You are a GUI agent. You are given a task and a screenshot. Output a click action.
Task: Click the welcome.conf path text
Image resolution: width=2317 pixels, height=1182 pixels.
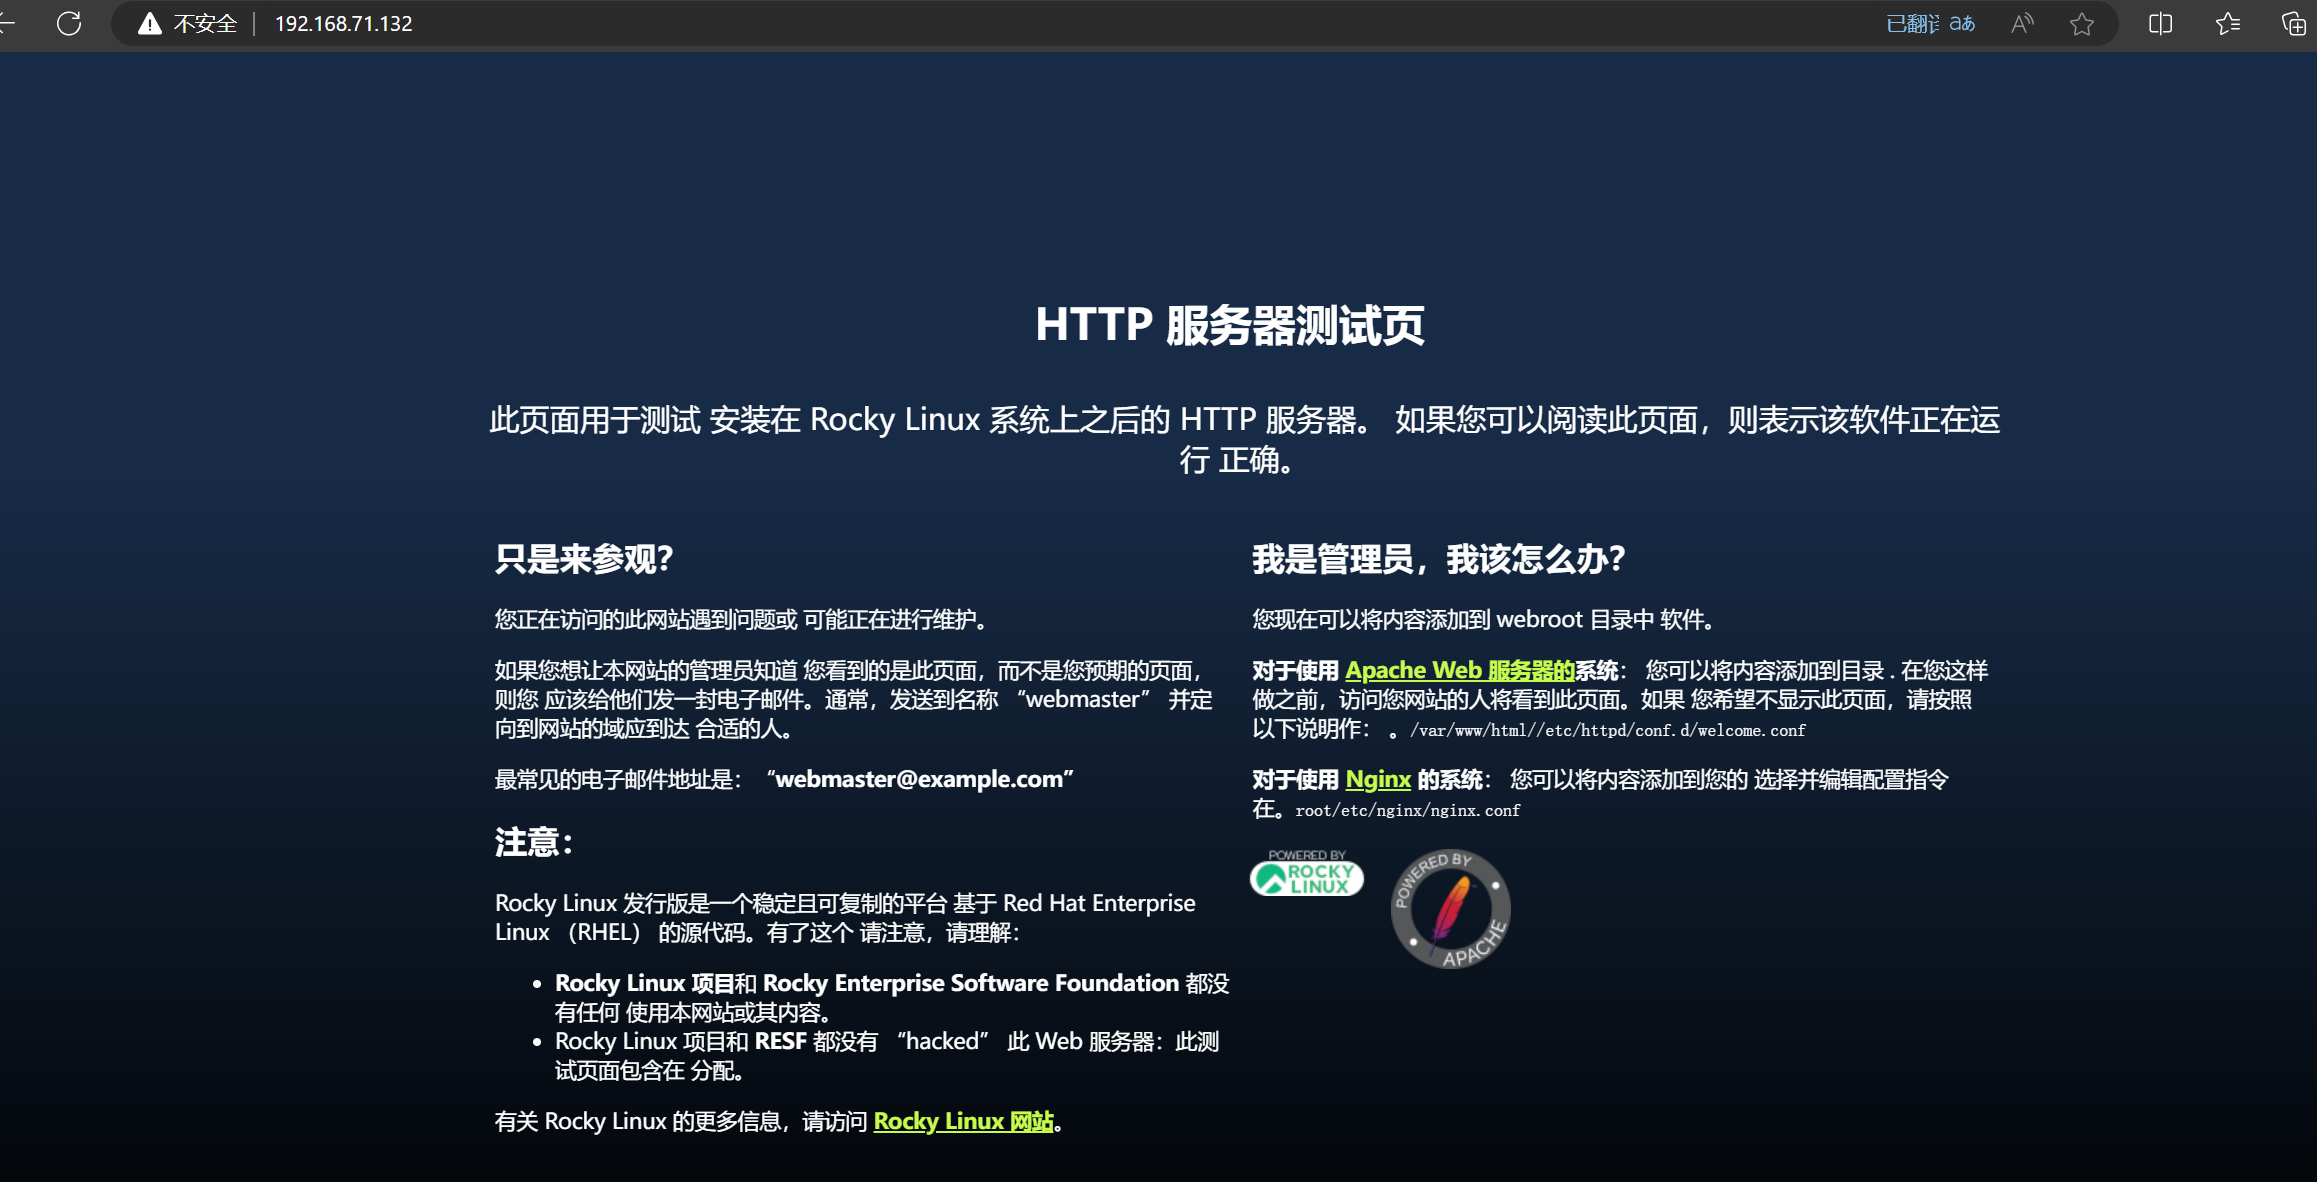coord(1752,731)
